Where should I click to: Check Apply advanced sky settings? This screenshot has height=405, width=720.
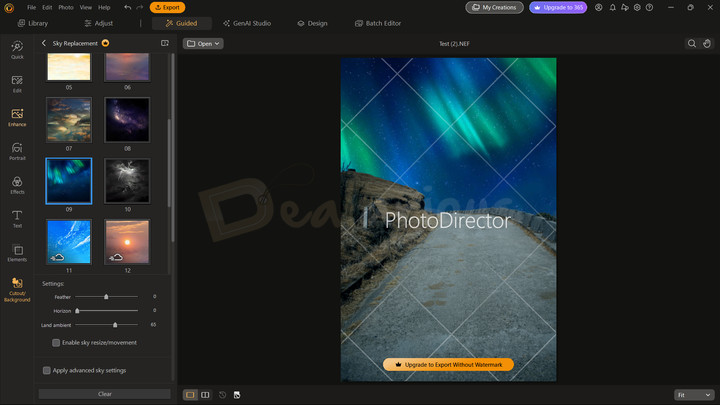tap(46, 370)
